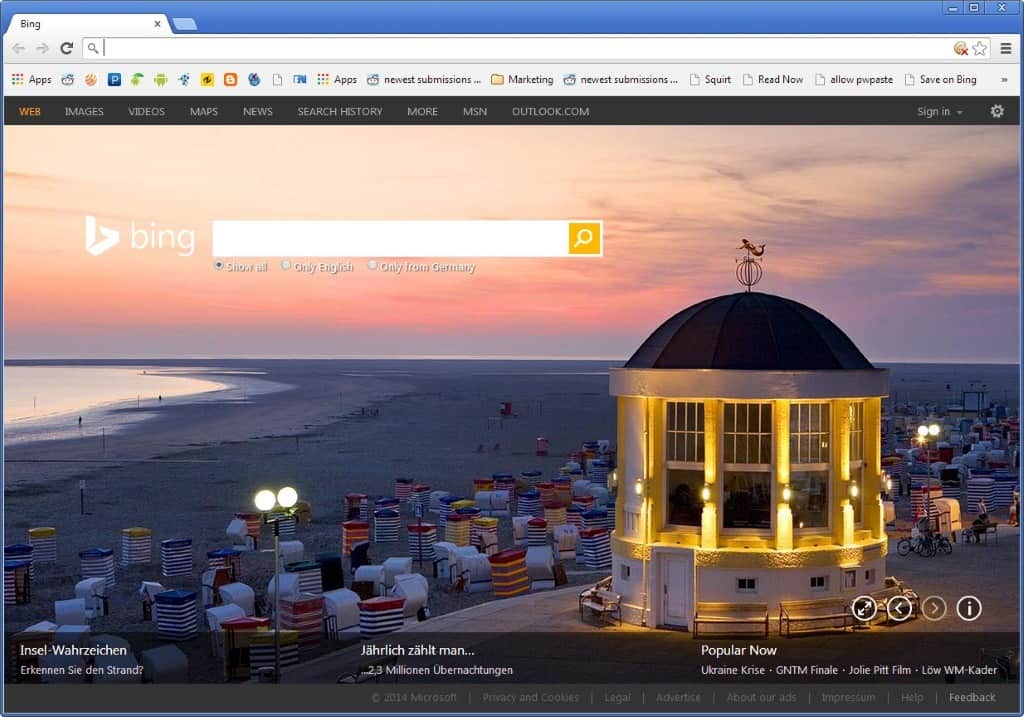1024x717 pixels.
Task: Click the Privacy and Cookies footer link
Action: tap(530, 697)
